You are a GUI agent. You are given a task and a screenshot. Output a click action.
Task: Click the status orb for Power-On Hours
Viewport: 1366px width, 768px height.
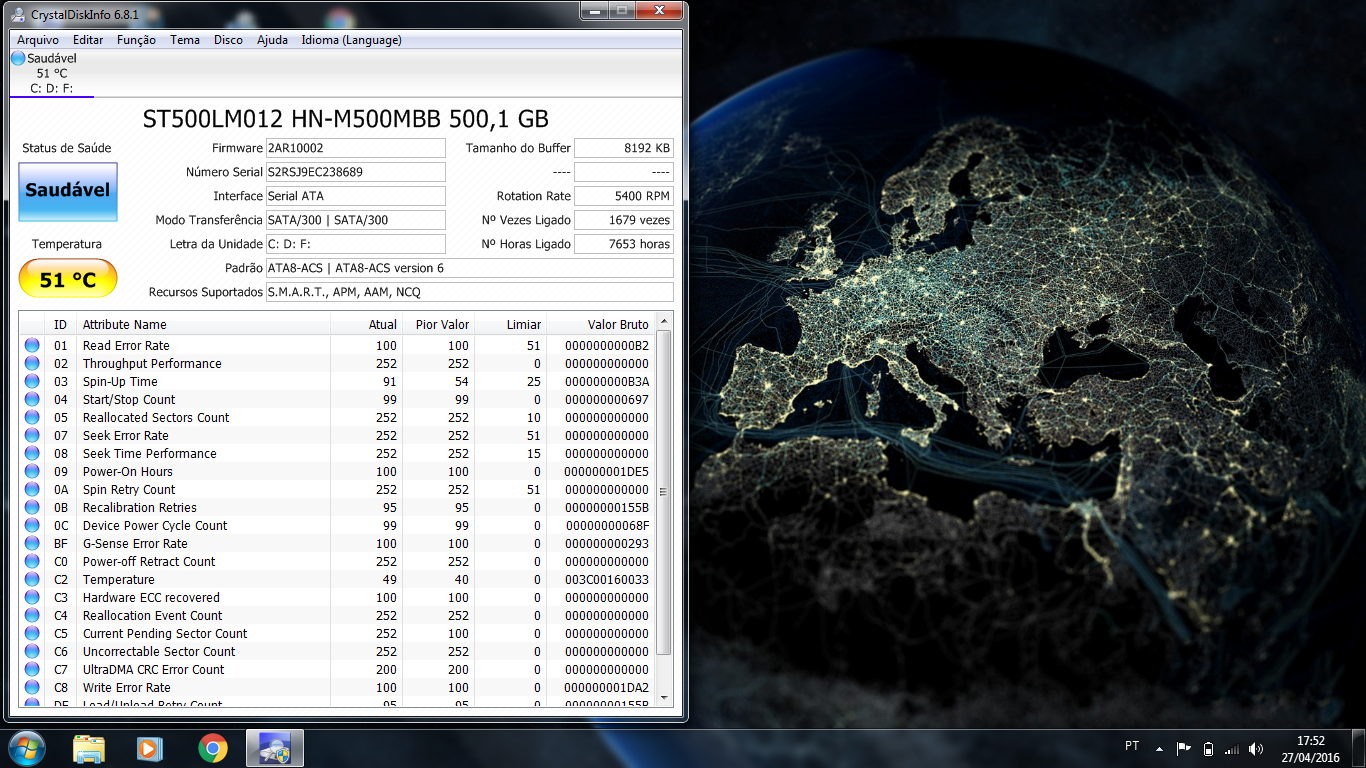pyautogui.click(x=32, y=471)
